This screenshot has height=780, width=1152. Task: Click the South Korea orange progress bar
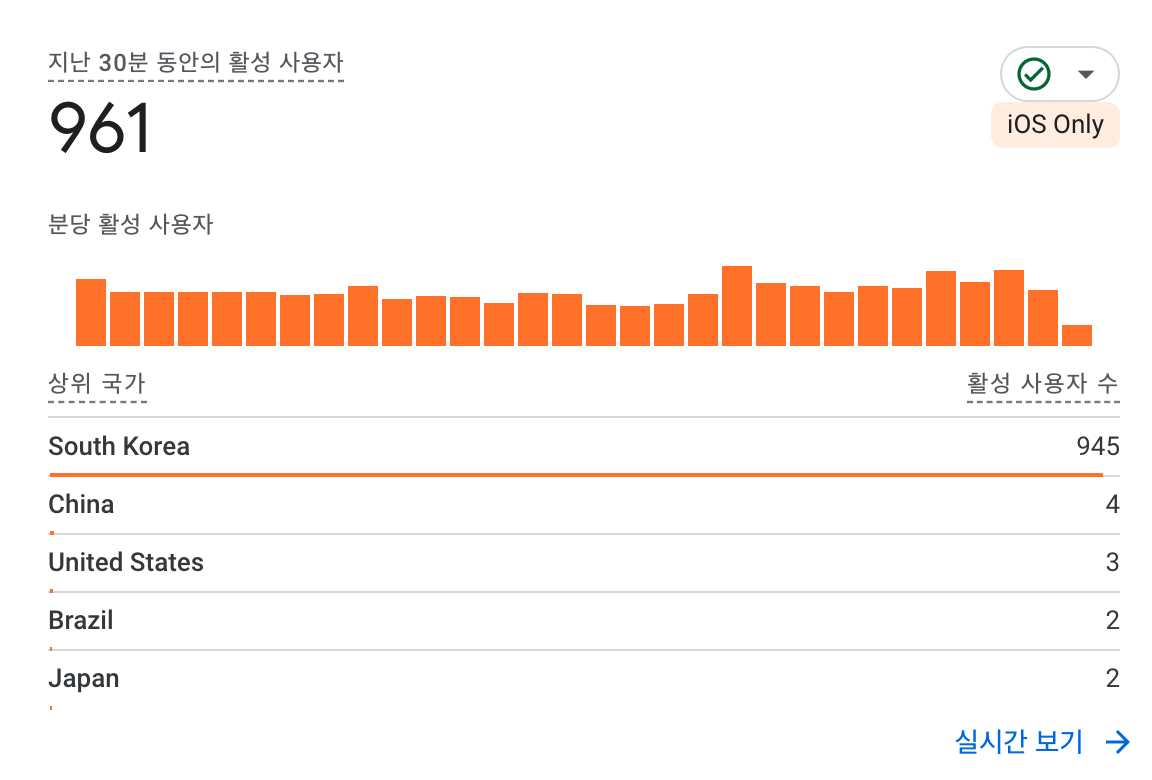[575, 474]
